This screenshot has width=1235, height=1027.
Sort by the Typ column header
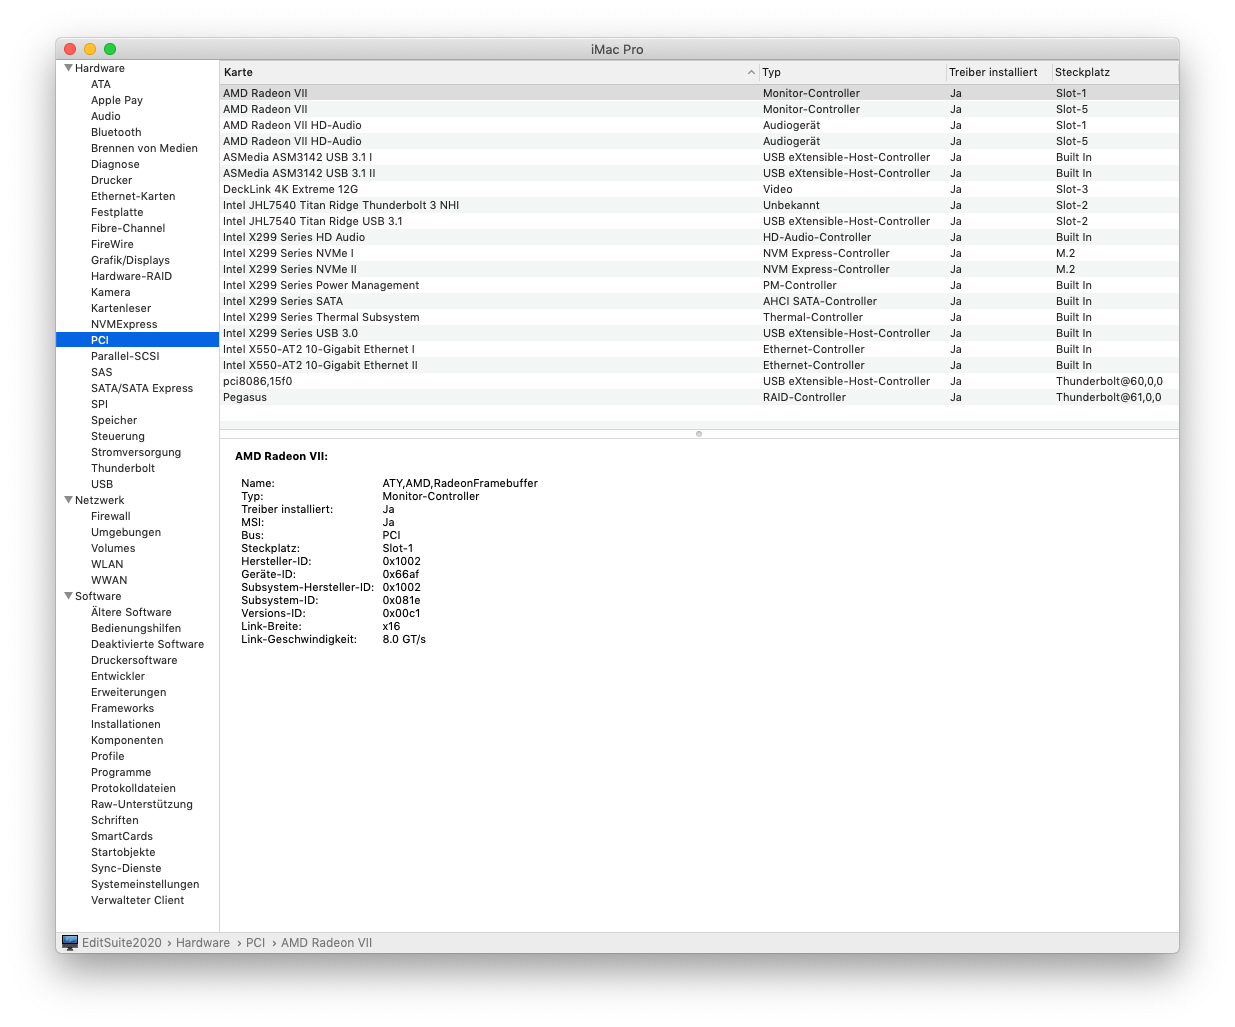point(852,72)
